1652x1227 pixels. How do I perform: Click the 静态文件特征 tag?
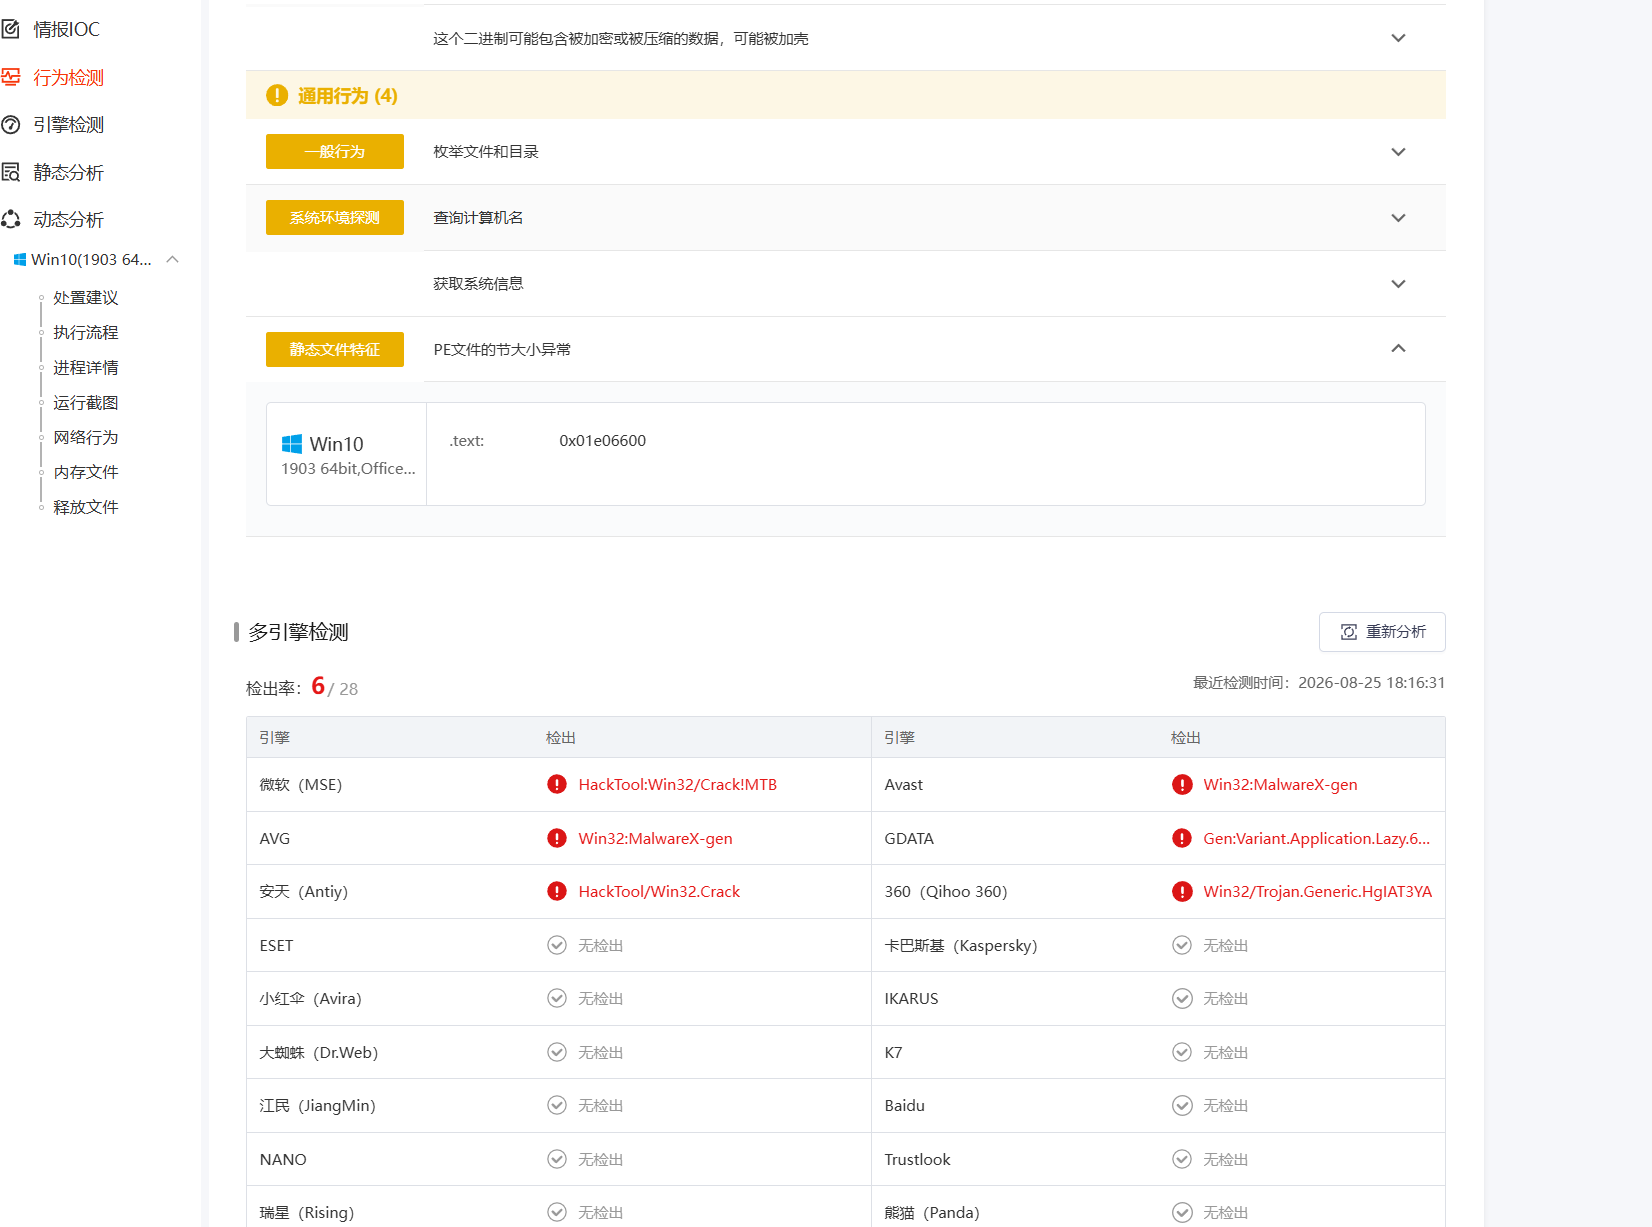335,350
